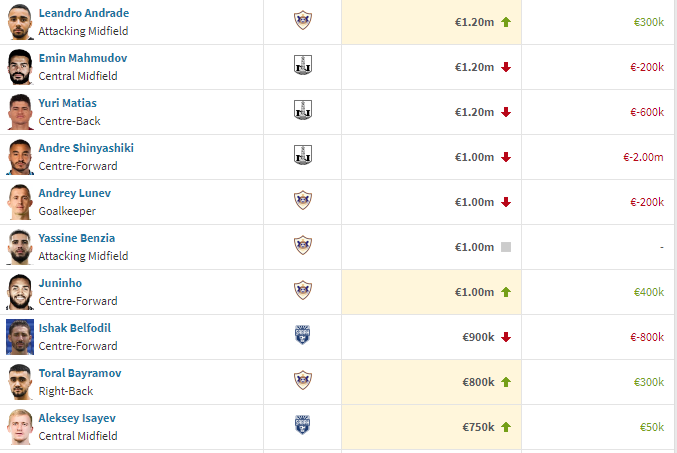Click Leandro Andrade's highlighted €1.20m value cell

click(x=431, y=22)
